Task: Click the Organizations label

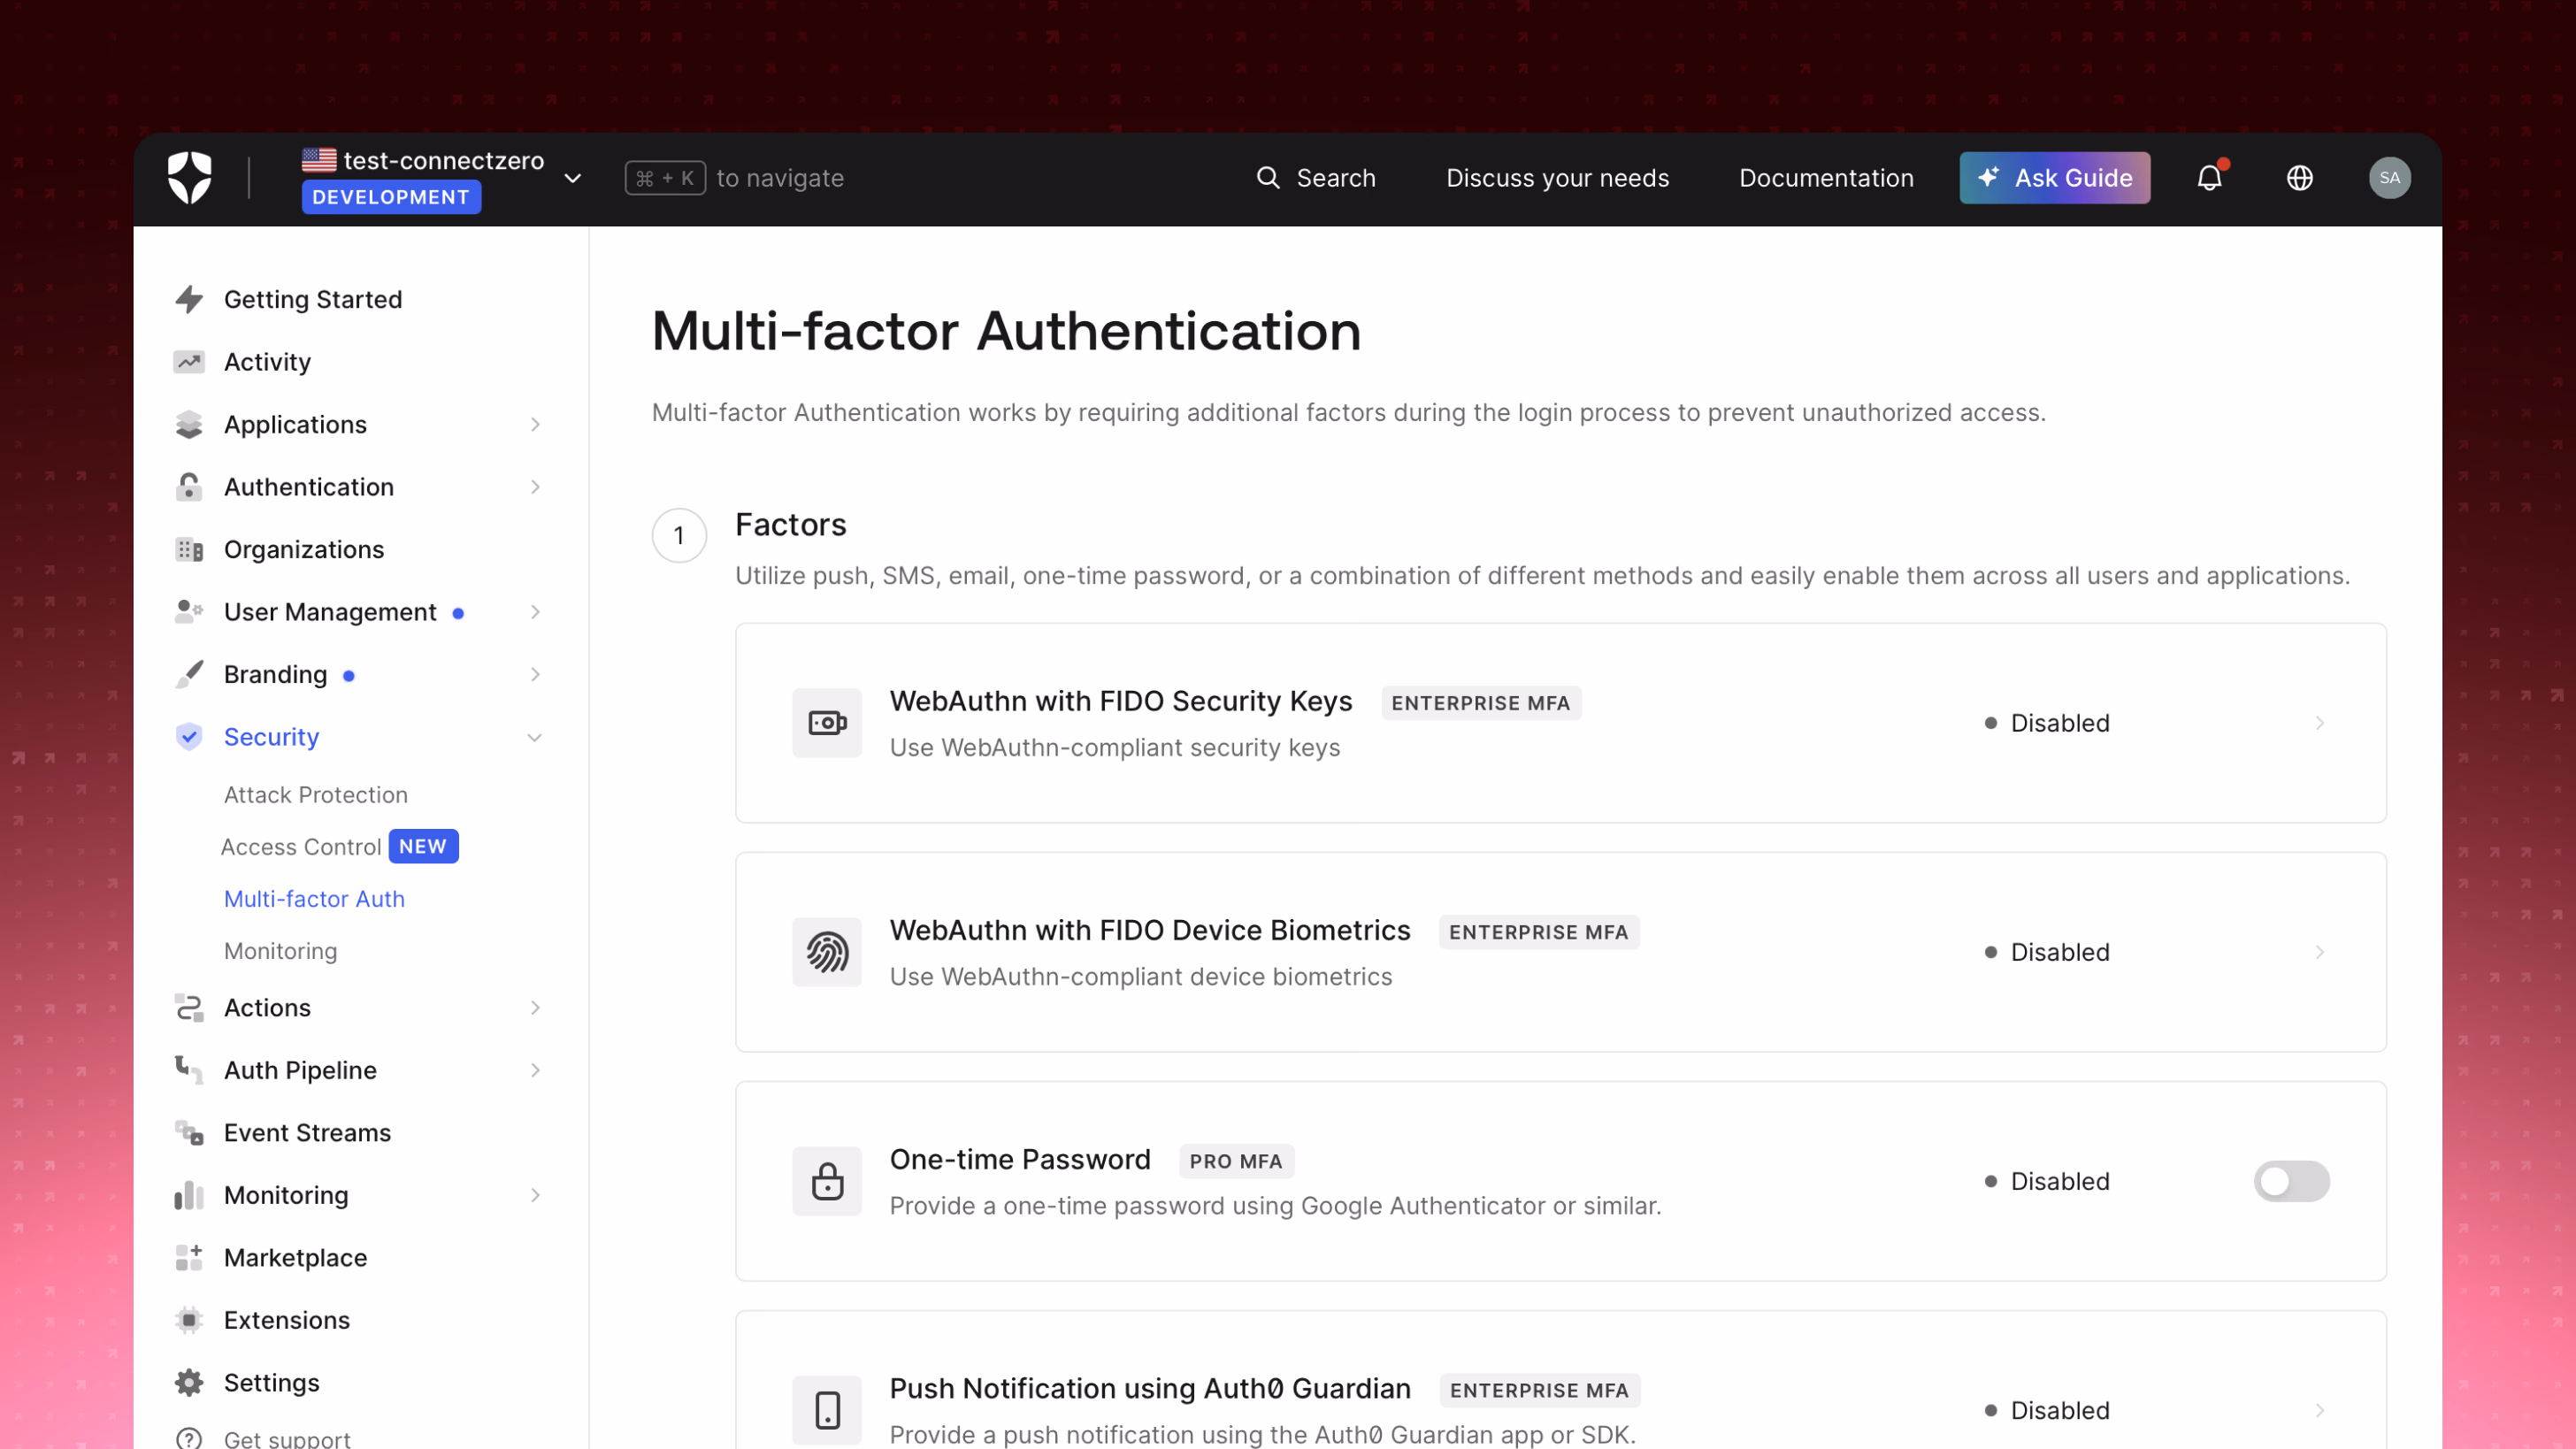Action: (304, 550)
